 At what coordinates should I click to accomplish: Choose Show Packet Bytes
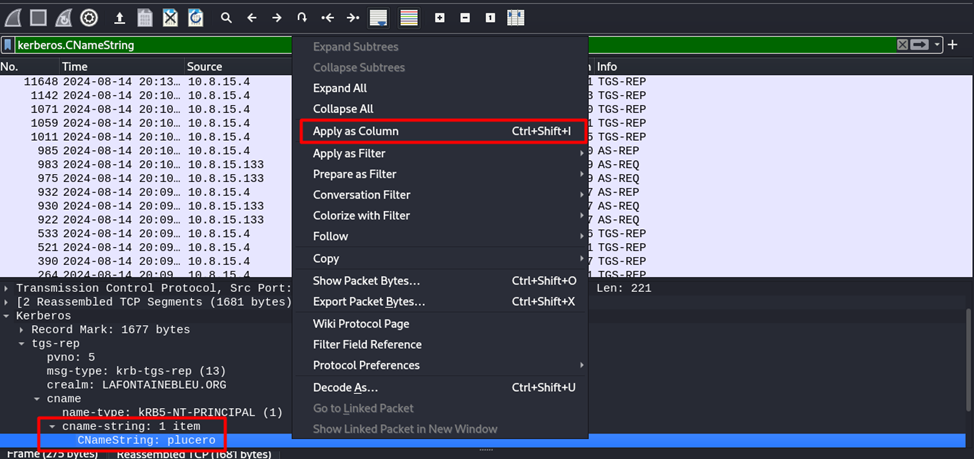[x=440, y=281]
